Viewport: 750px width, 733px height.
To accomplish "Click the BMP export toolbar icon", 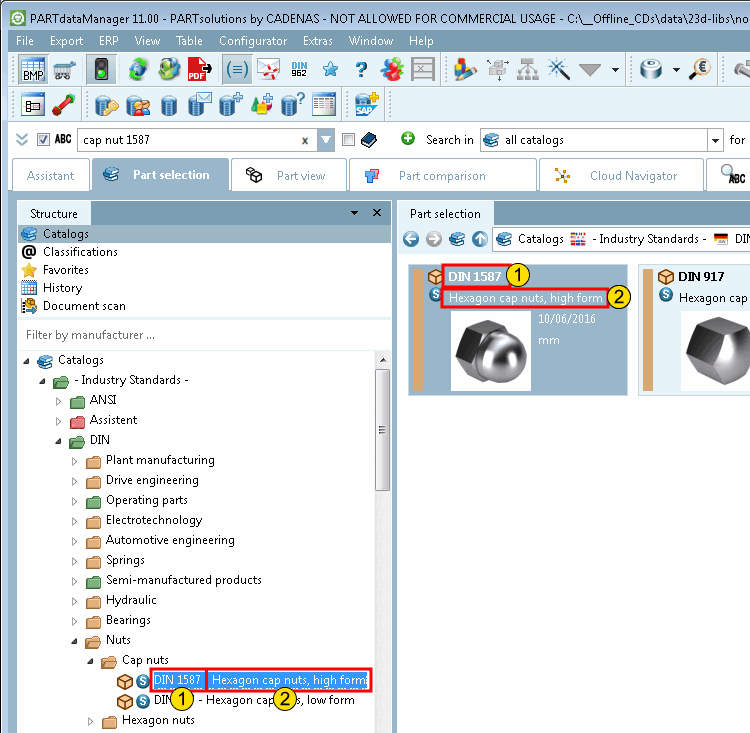I will coord(33,70).
